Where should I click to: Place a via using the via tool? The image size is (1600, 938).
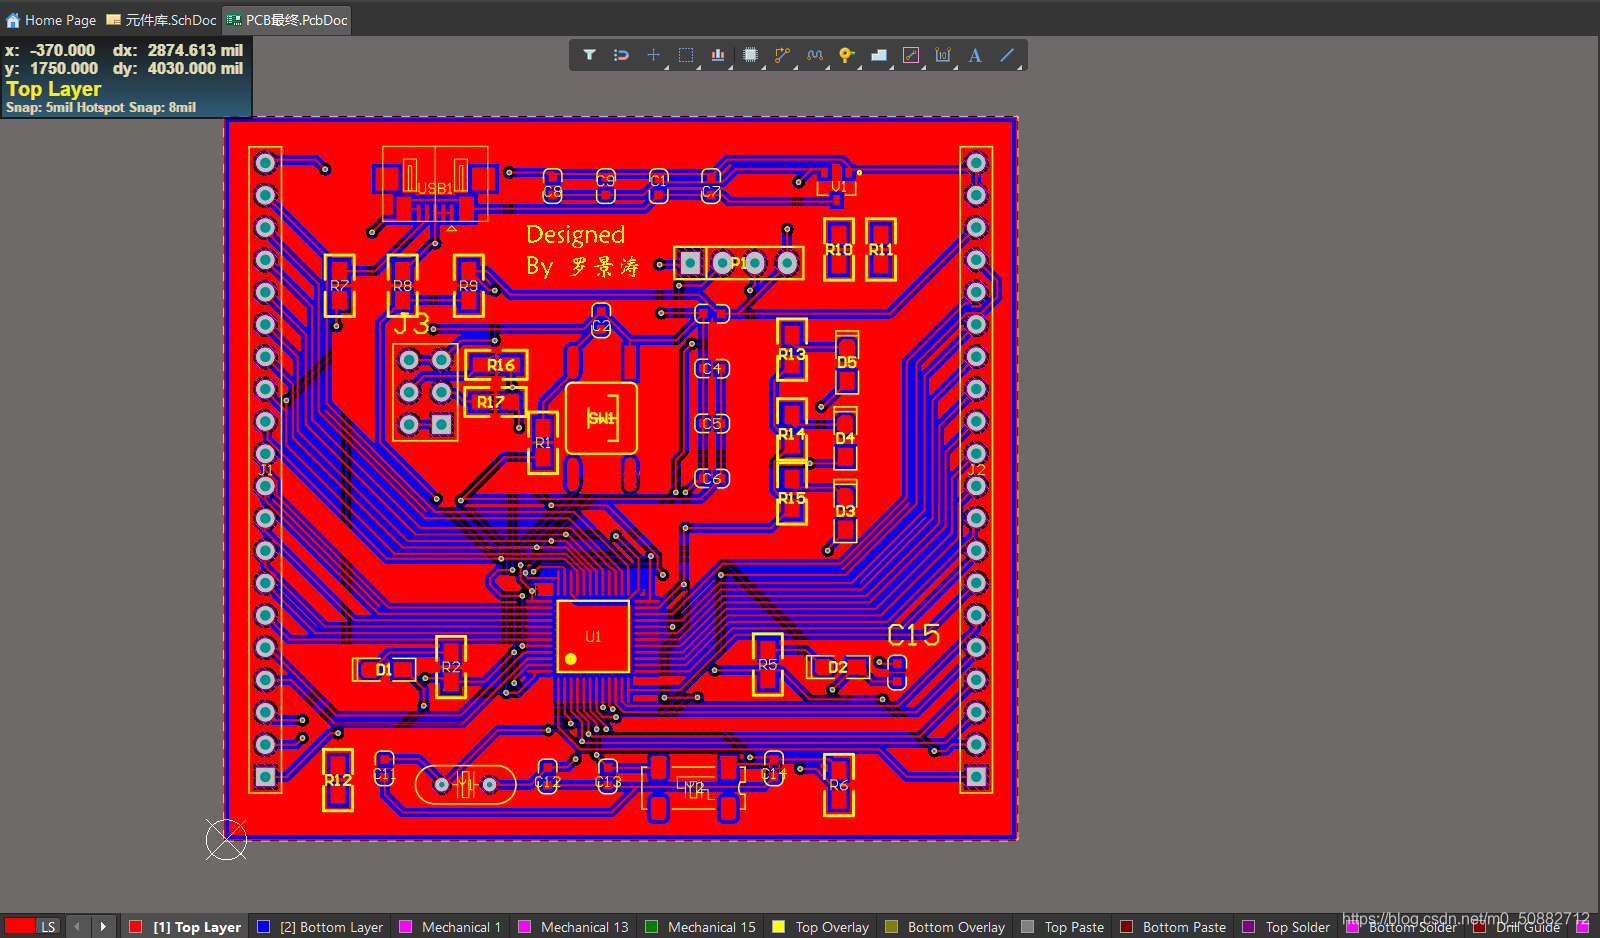pyautogui.click(x=846, y=55)
